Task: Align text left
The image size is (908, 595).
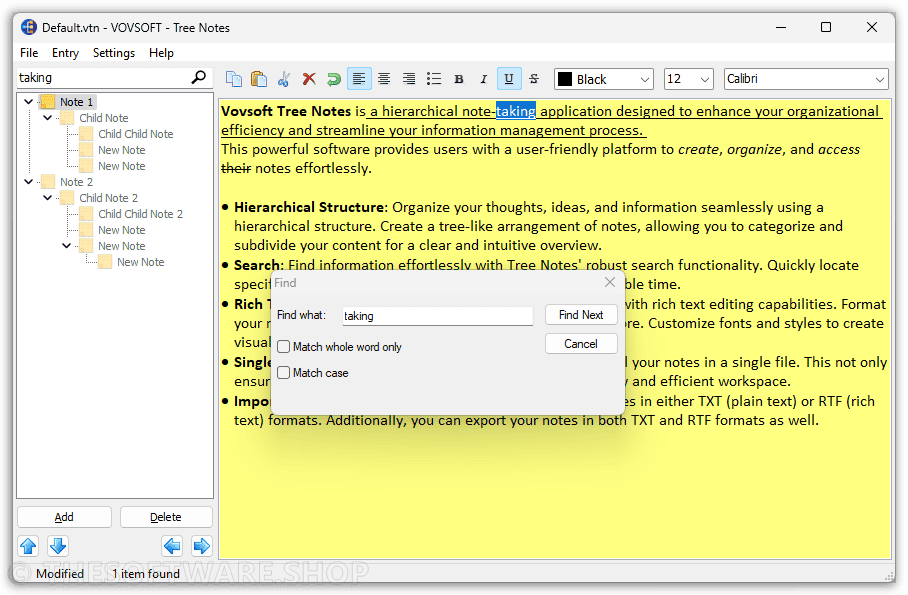Action: pos(359,79)
